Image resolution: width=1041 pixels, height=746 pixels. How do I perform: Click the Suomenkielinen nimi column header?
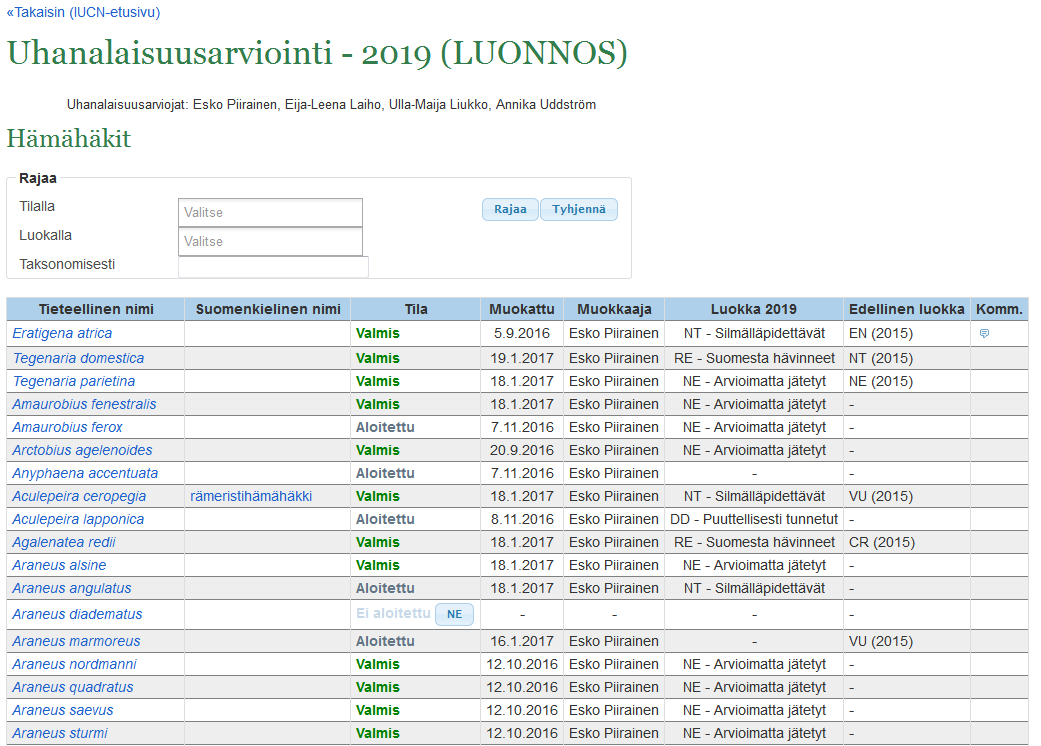click(x=268, y=309)
